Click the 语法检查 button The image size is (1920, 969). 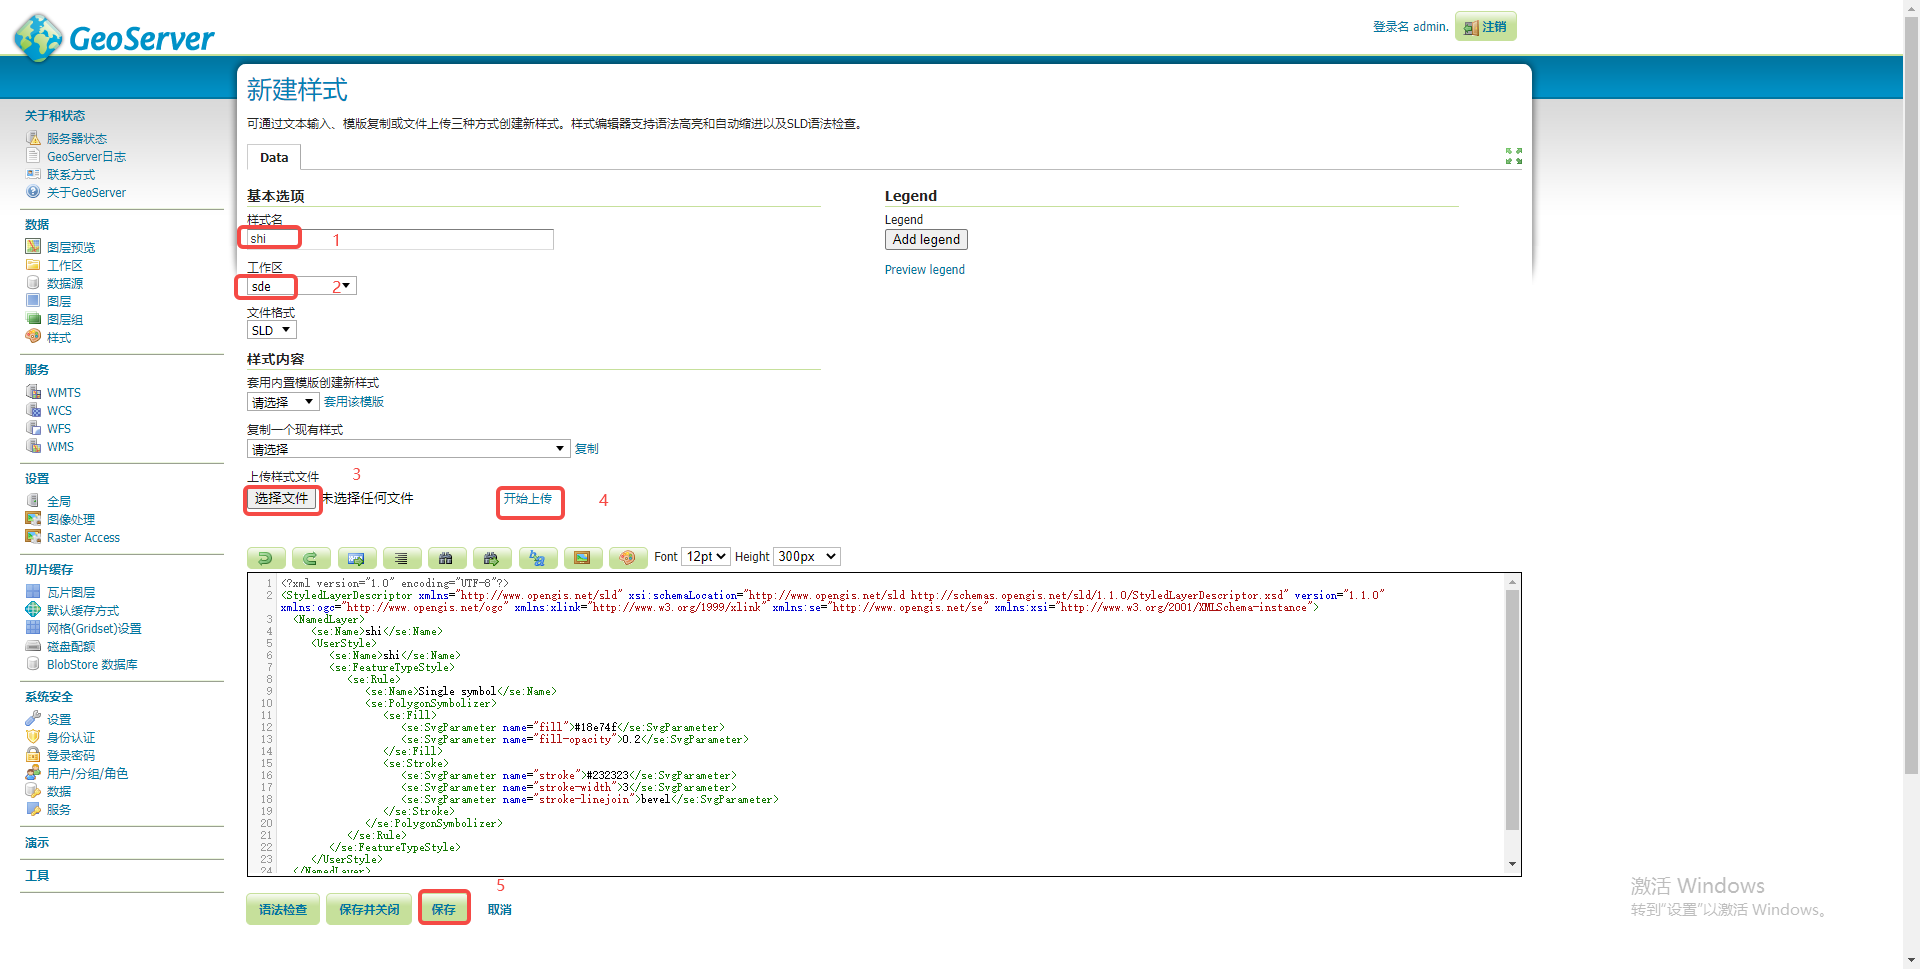283,909
